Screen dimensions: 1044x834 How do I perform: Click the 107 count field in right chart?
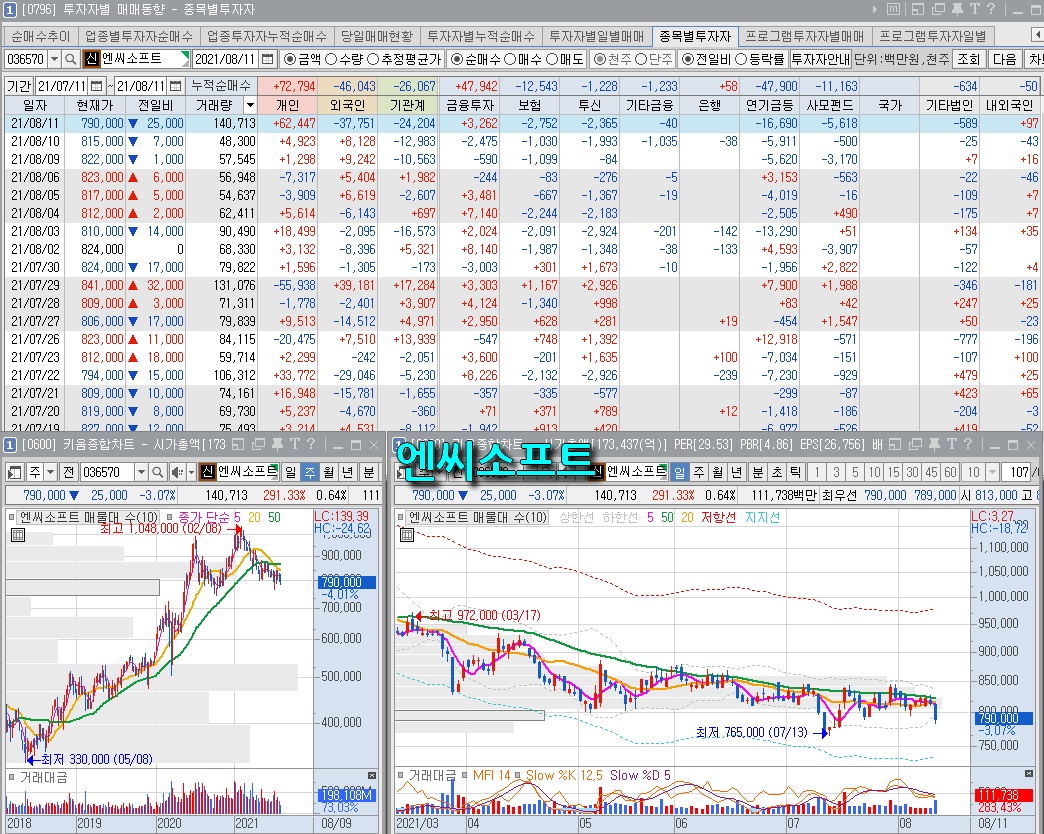(1017, 472)
